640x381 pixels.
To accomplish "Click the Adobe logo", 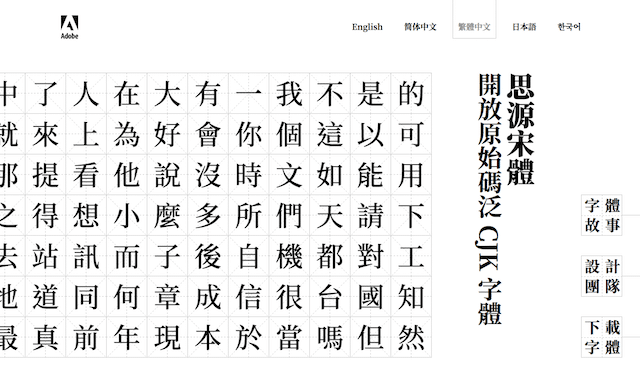I will (x=69, y=27).
